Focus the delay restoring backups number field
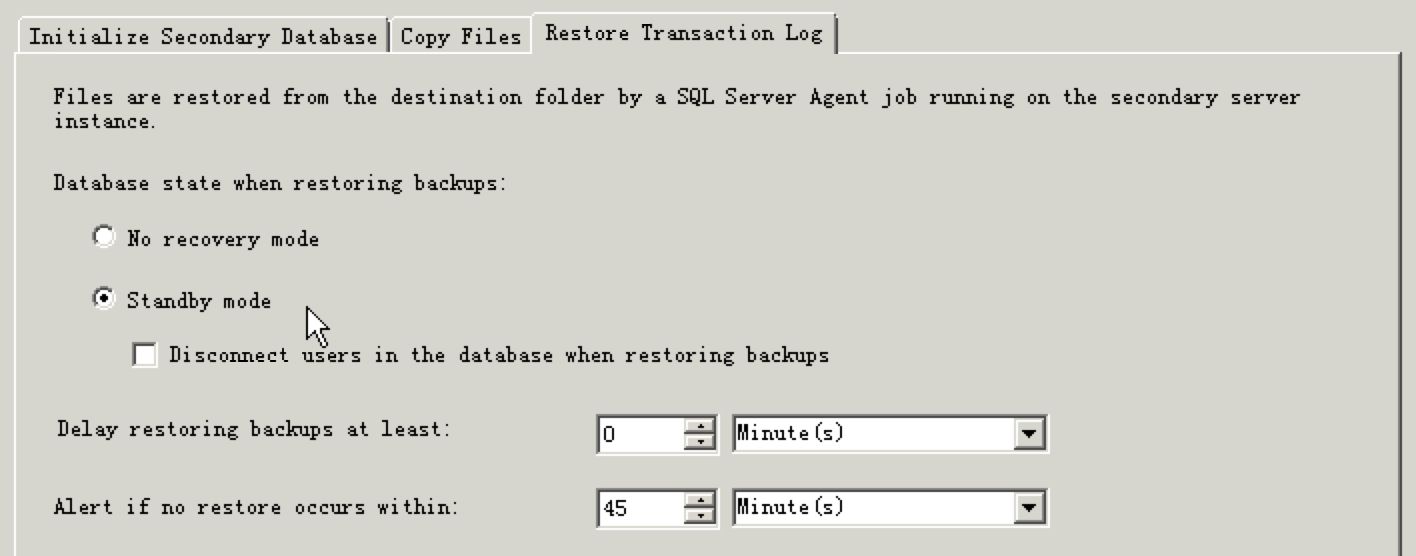Viewport: 1416px width, 556px height. click(x=640, y=435)
